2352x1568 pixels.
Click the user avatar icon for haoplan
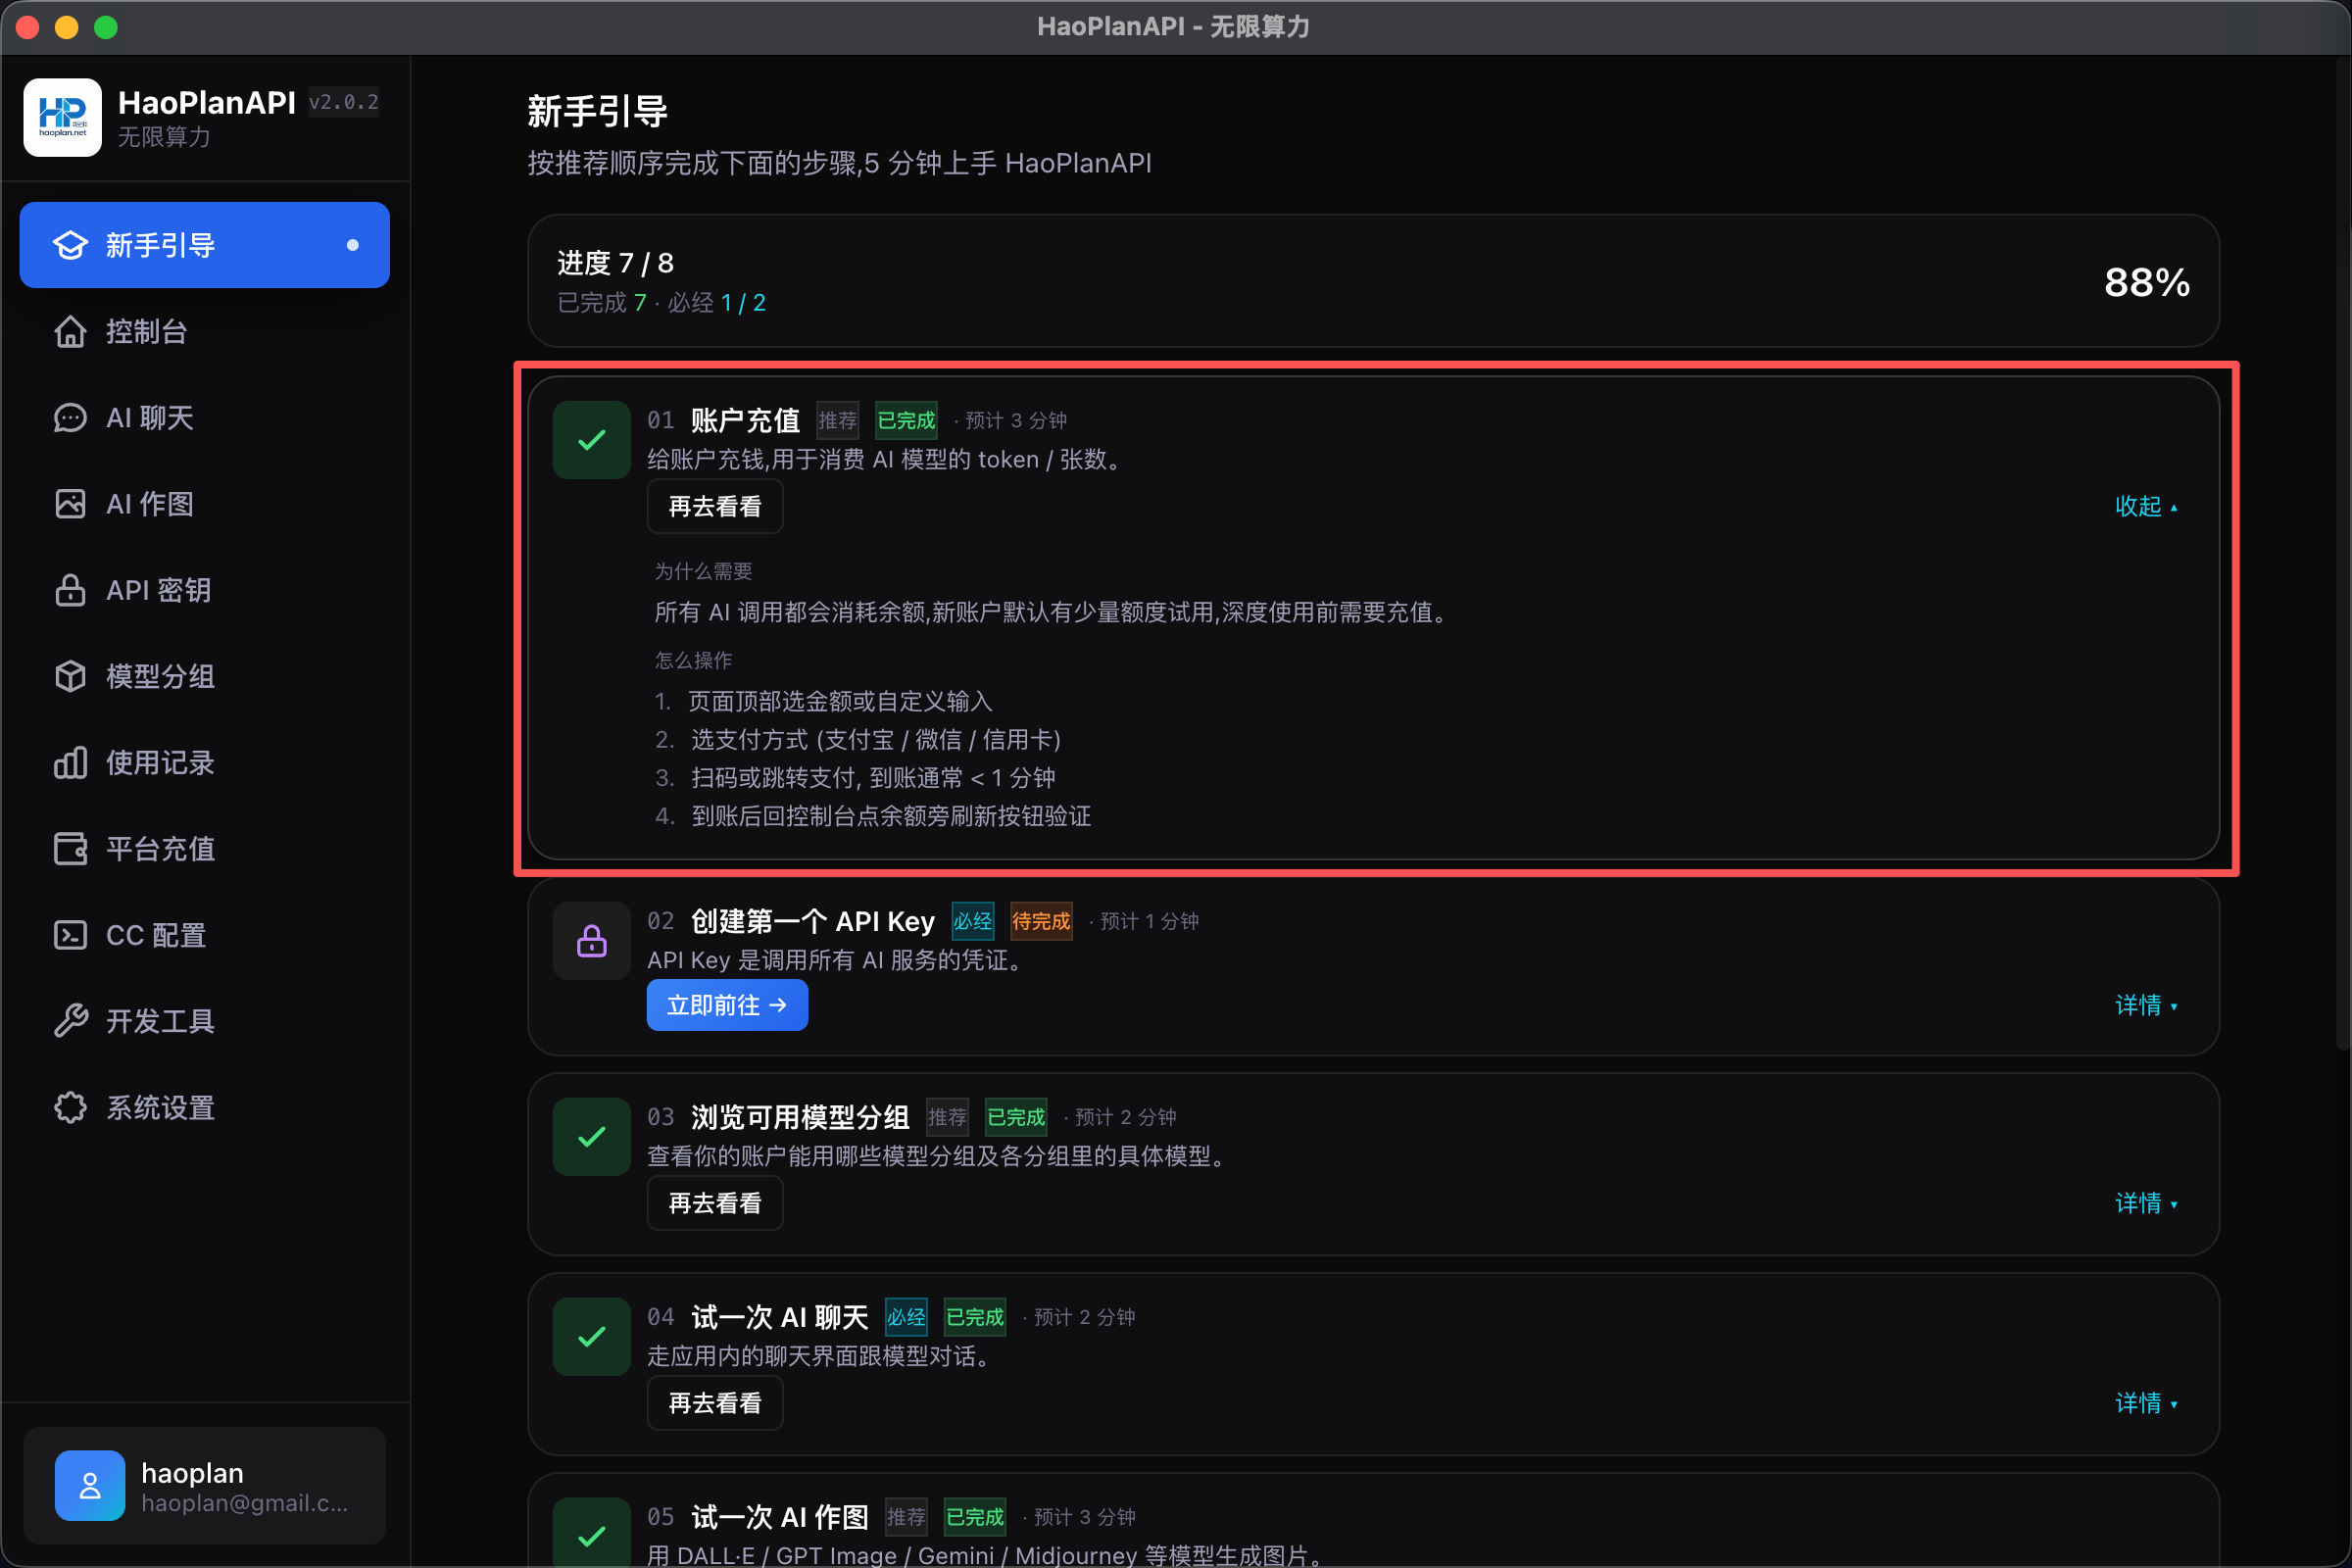pos(90,1485)
